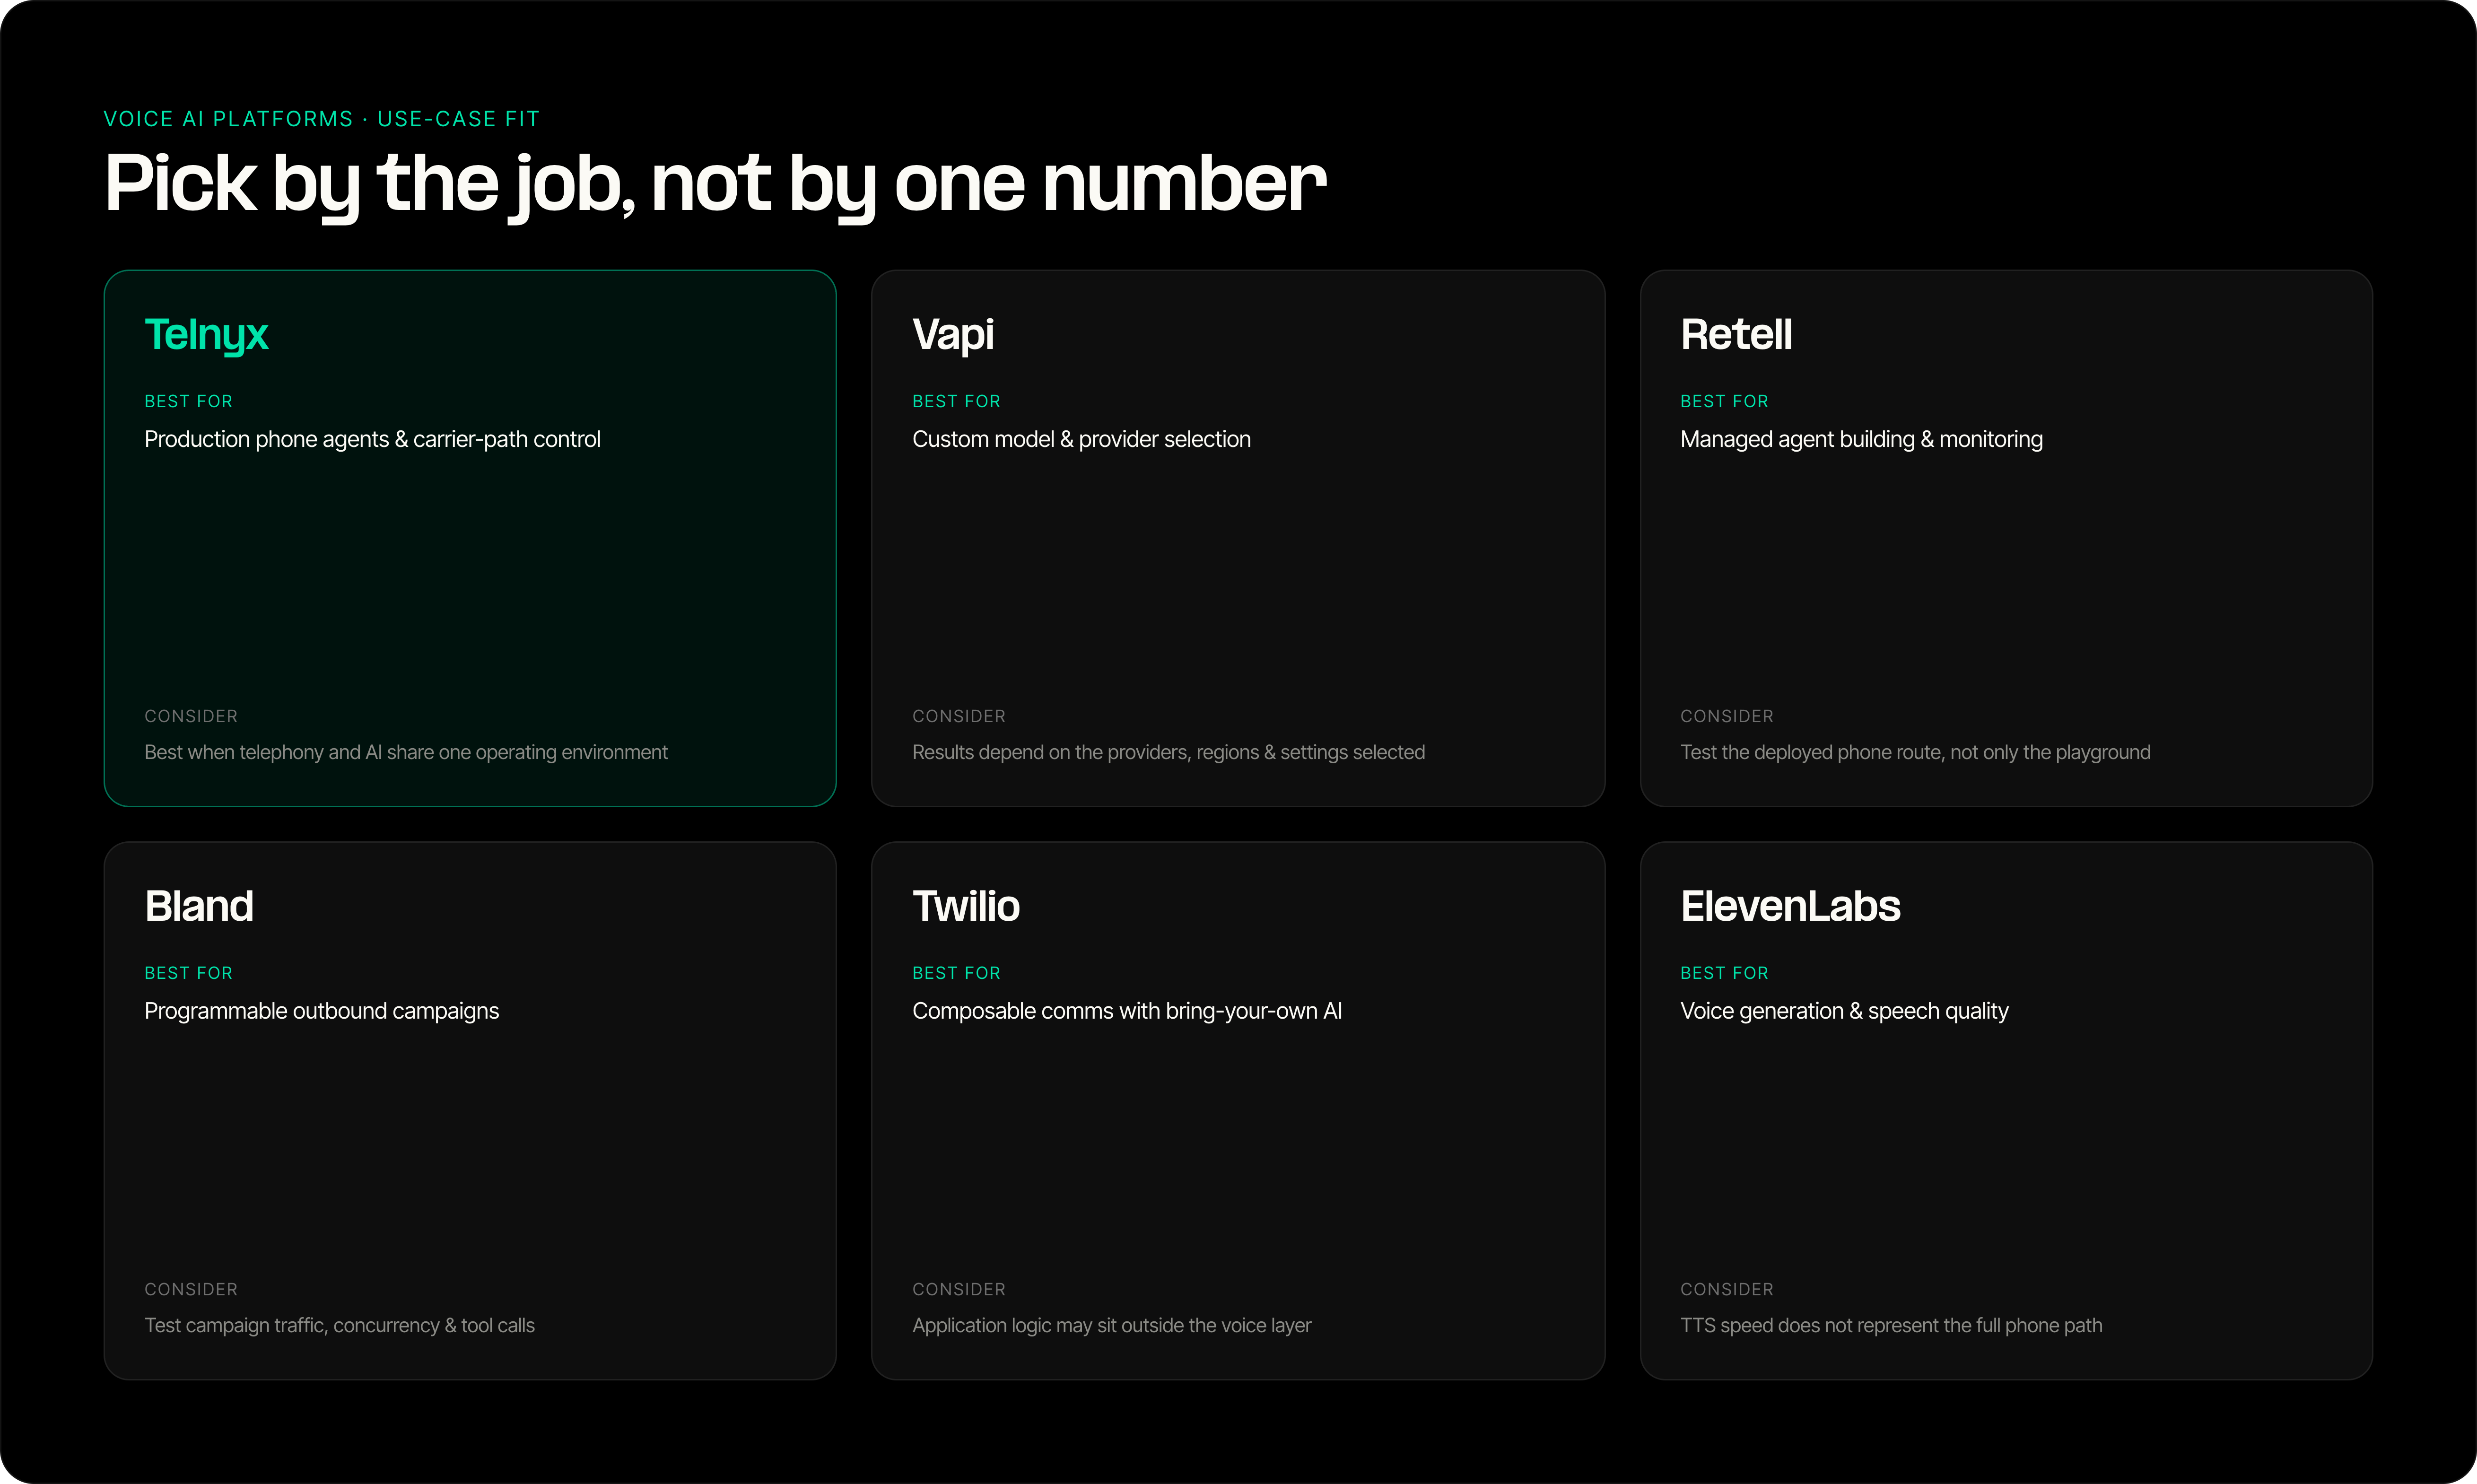
Task: Click "Composable comms with bring-your-own AI"
Action: click(1127, 1012)
